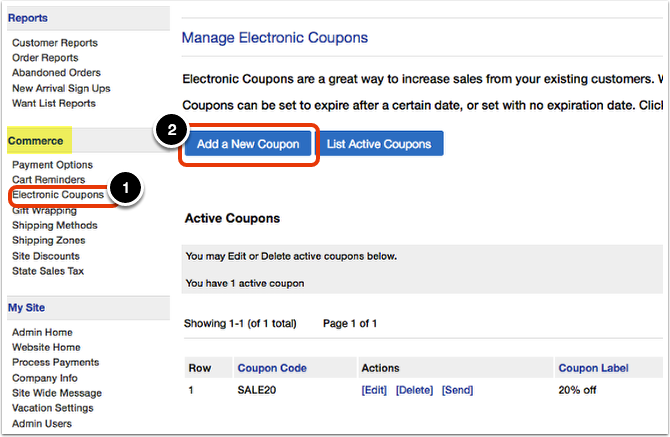670x437 pixels.
Task: Select Cart Reminders
Action: pos(48,180)
